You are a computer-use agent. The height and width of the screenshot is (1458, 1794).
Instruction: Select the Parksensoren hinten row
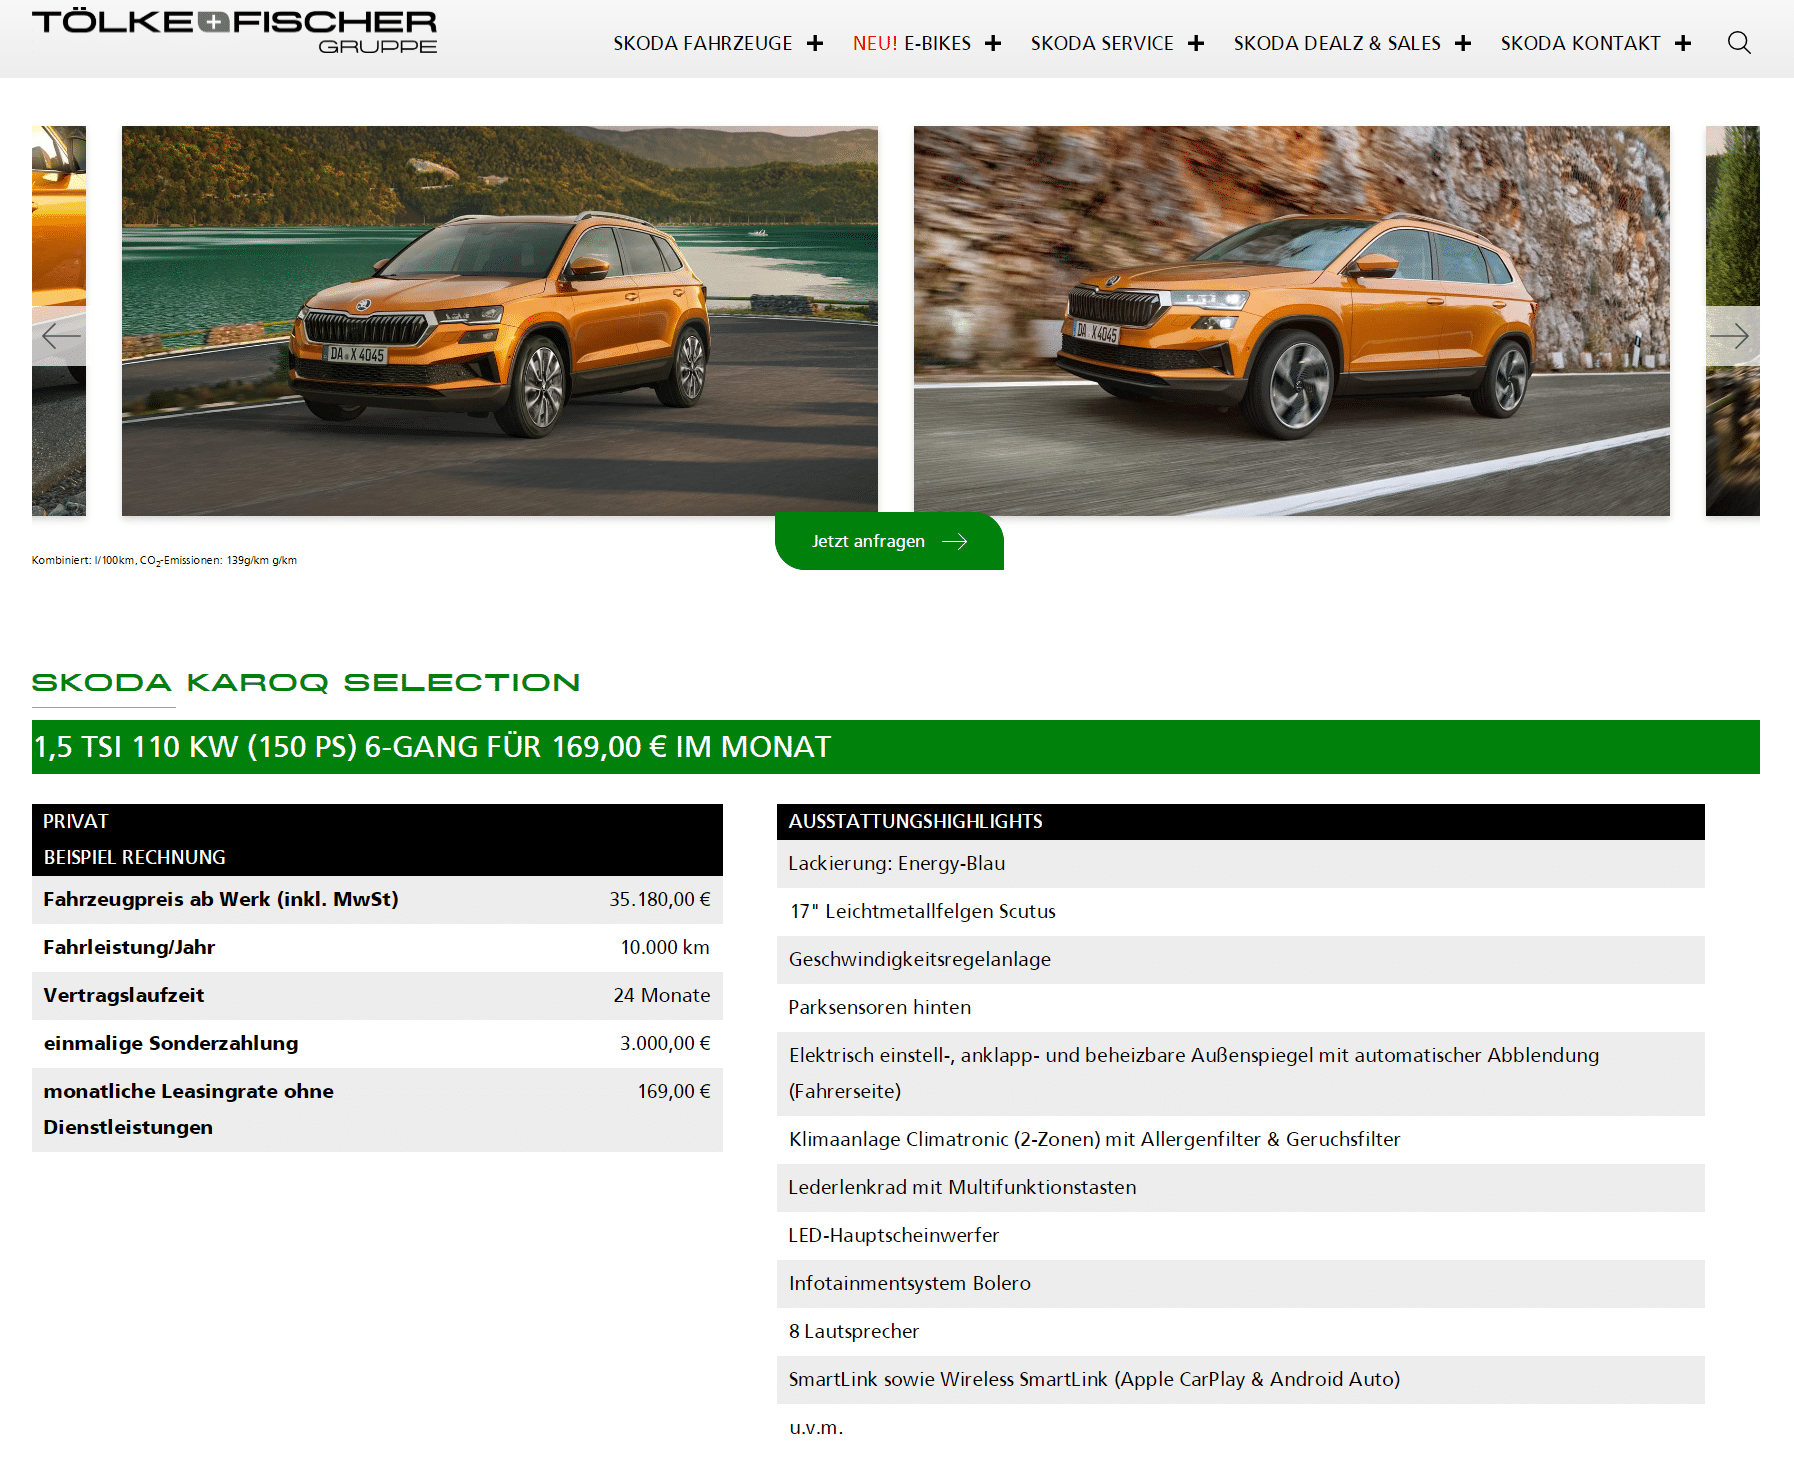point(1241,1007)
